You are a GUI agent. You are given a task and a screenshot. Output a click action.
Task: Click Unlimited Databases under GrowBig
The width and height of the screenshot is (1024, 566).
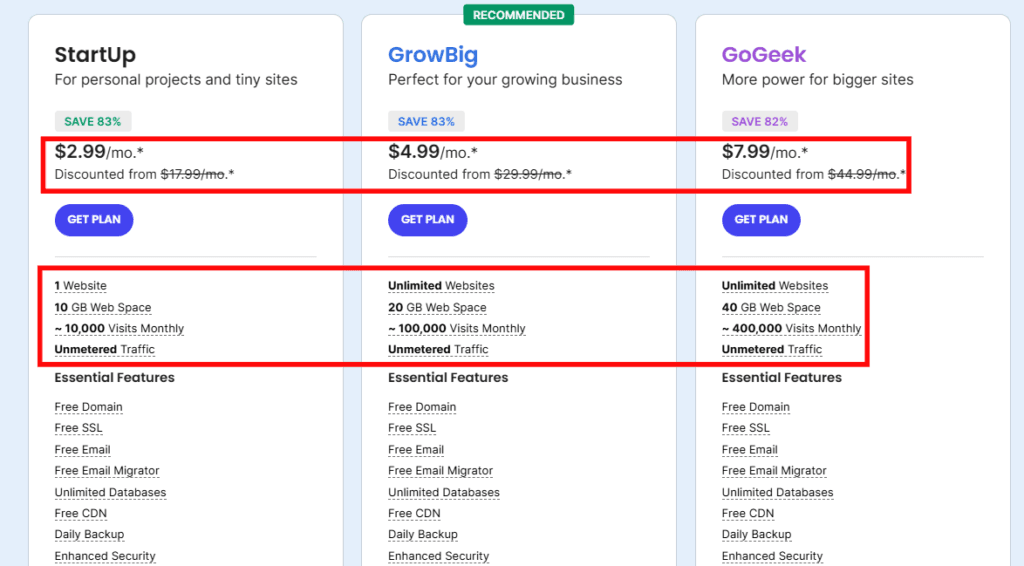tap(444, 492)
